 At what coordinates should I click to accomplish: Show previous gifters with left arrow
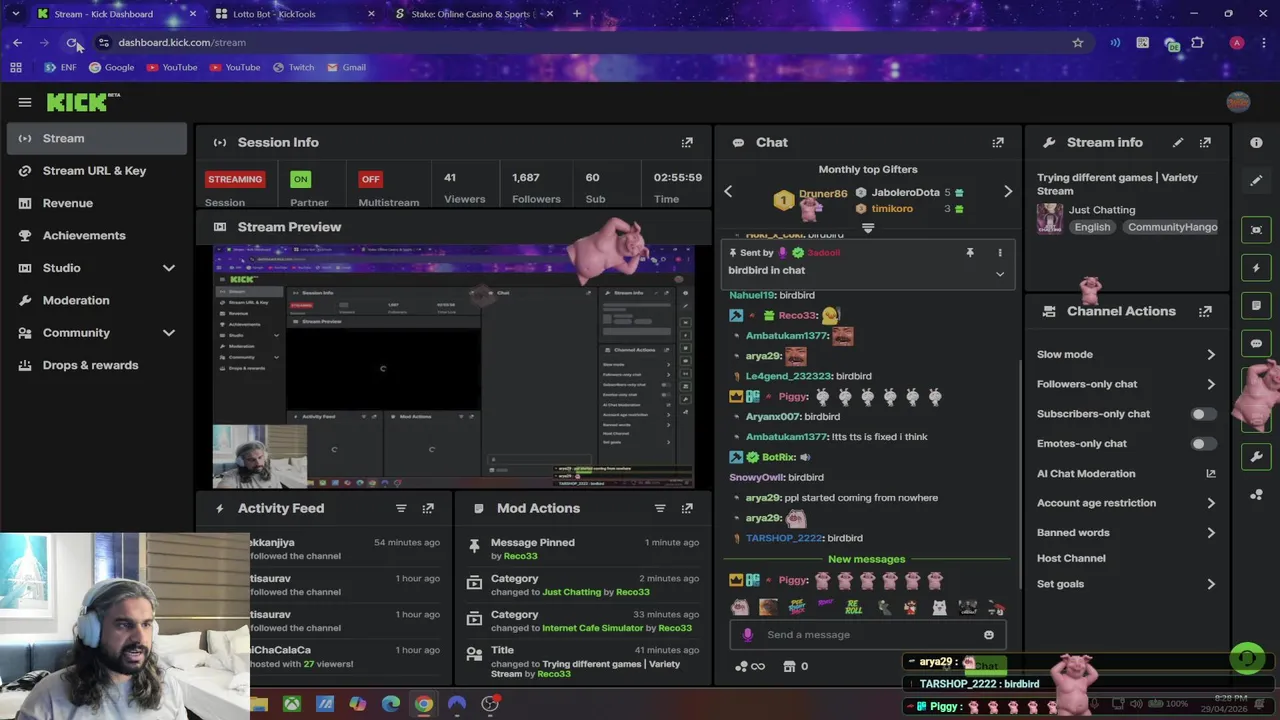pos(728,191)
